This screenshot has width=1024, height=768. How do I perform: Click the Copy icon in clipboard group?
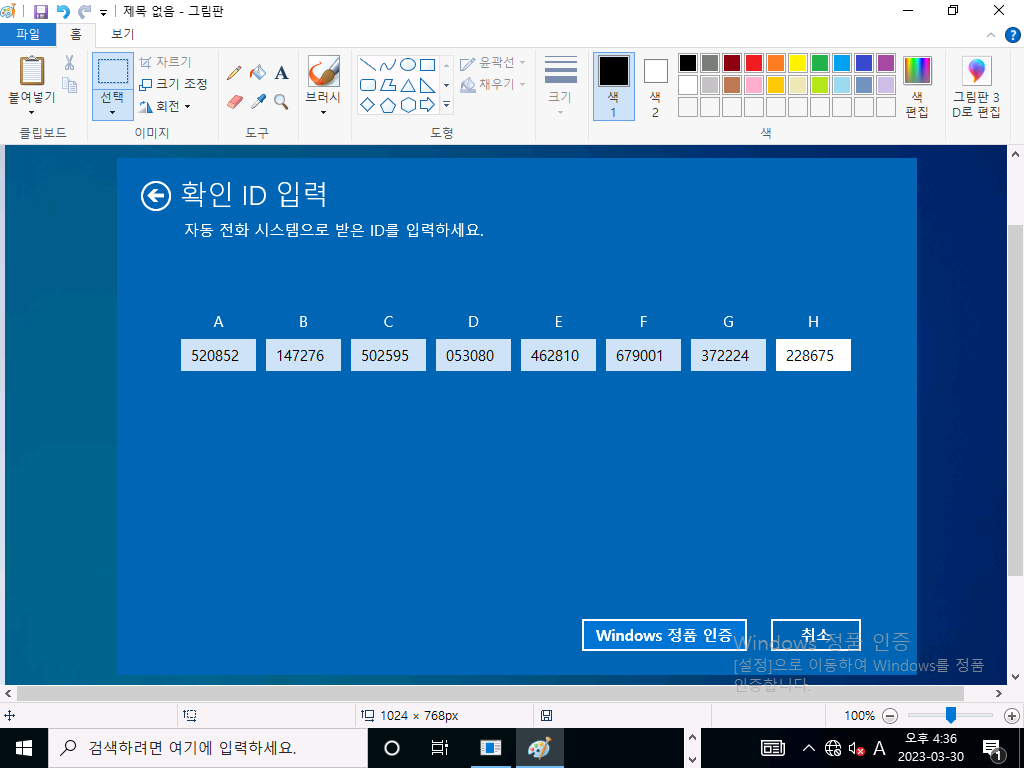point(69,85)
